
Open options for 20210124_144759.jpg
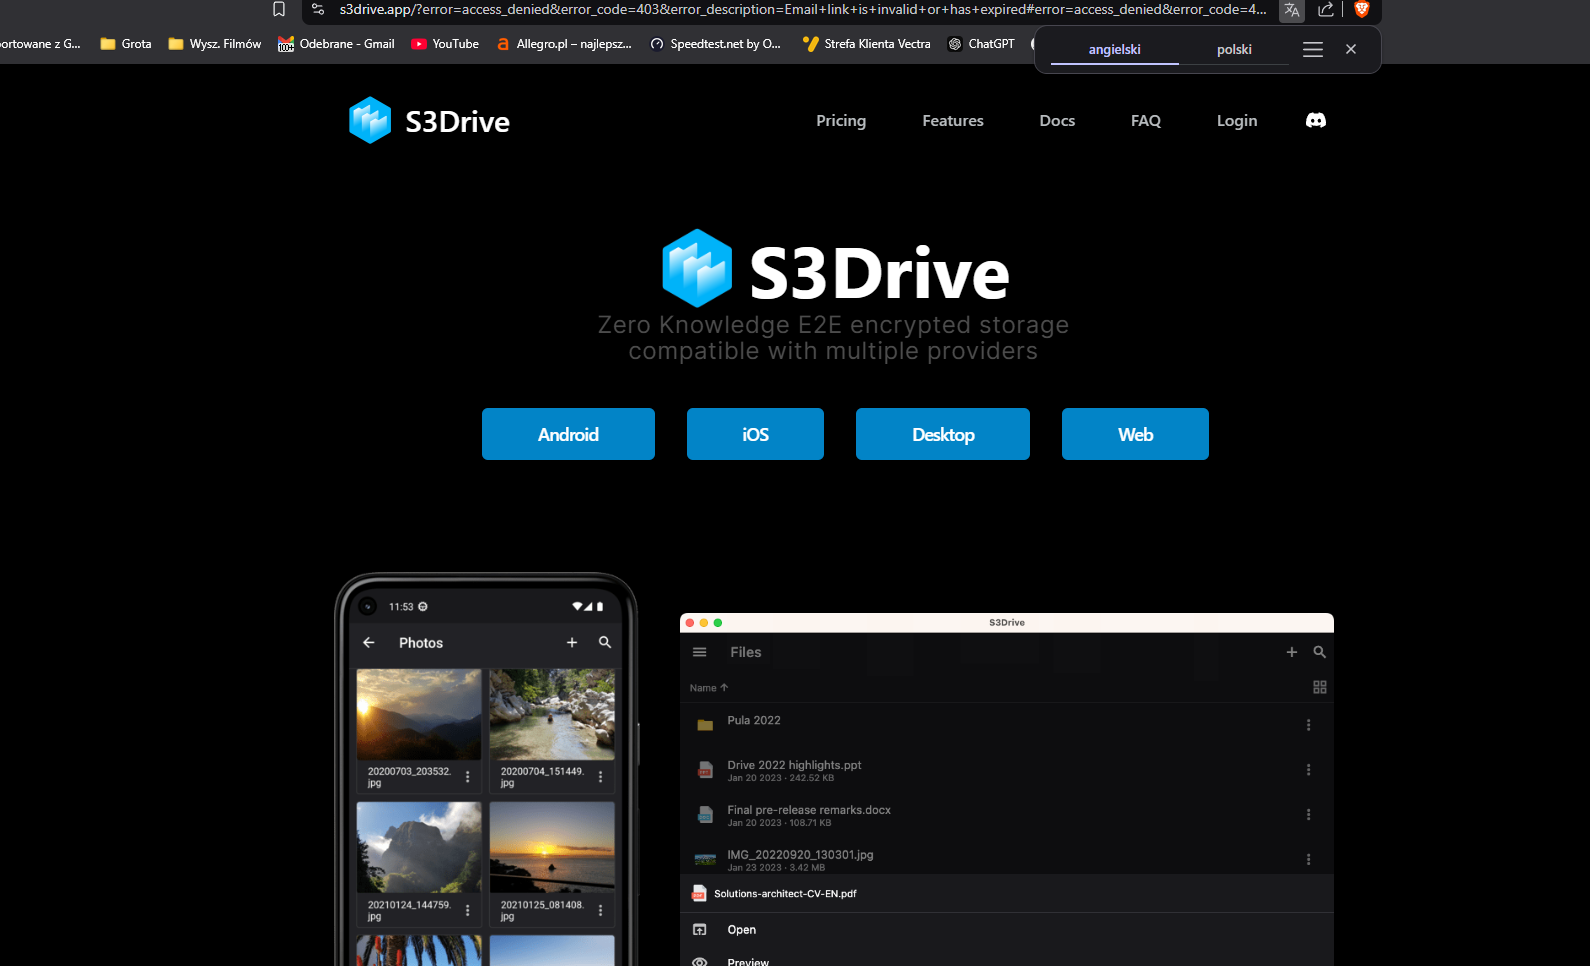(x=468, y=910)
